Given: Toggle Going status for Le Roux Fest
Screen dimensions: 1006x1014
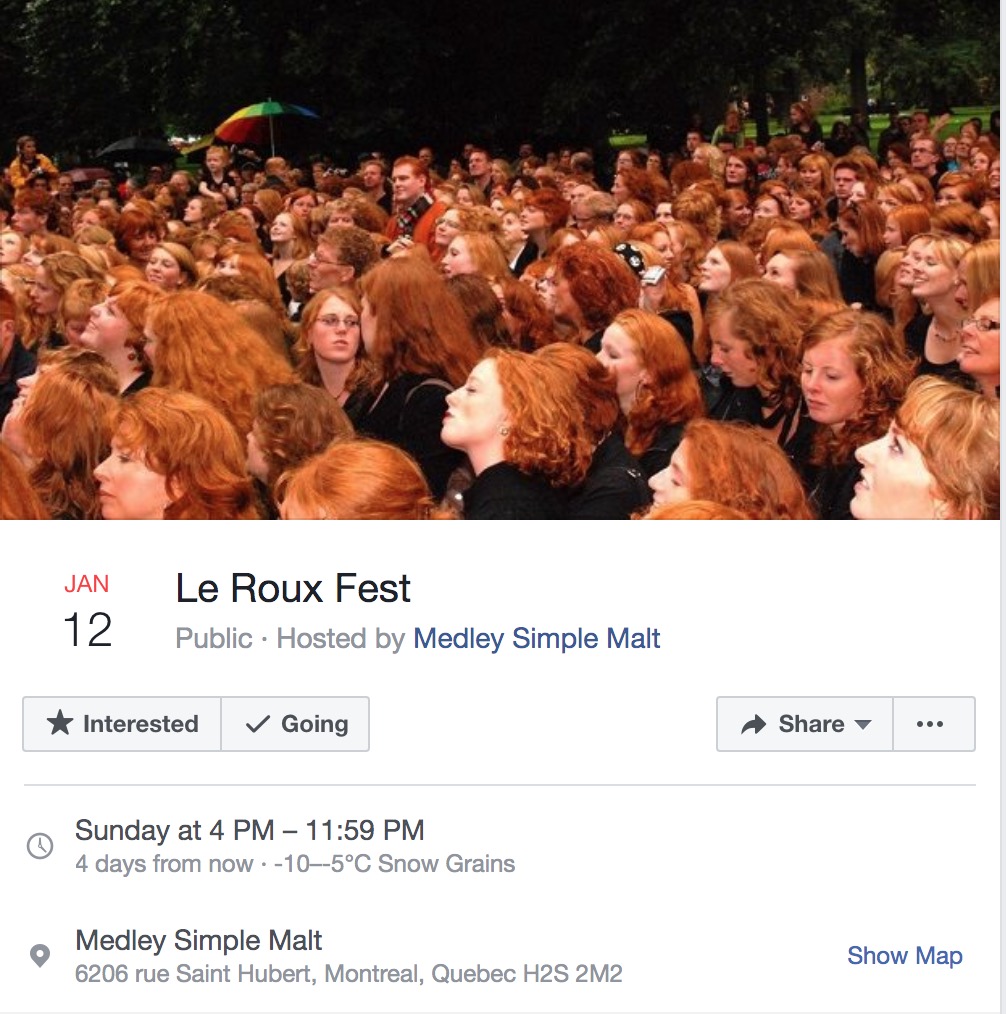Looking at the screenshot, I should [x=295, y=724].
